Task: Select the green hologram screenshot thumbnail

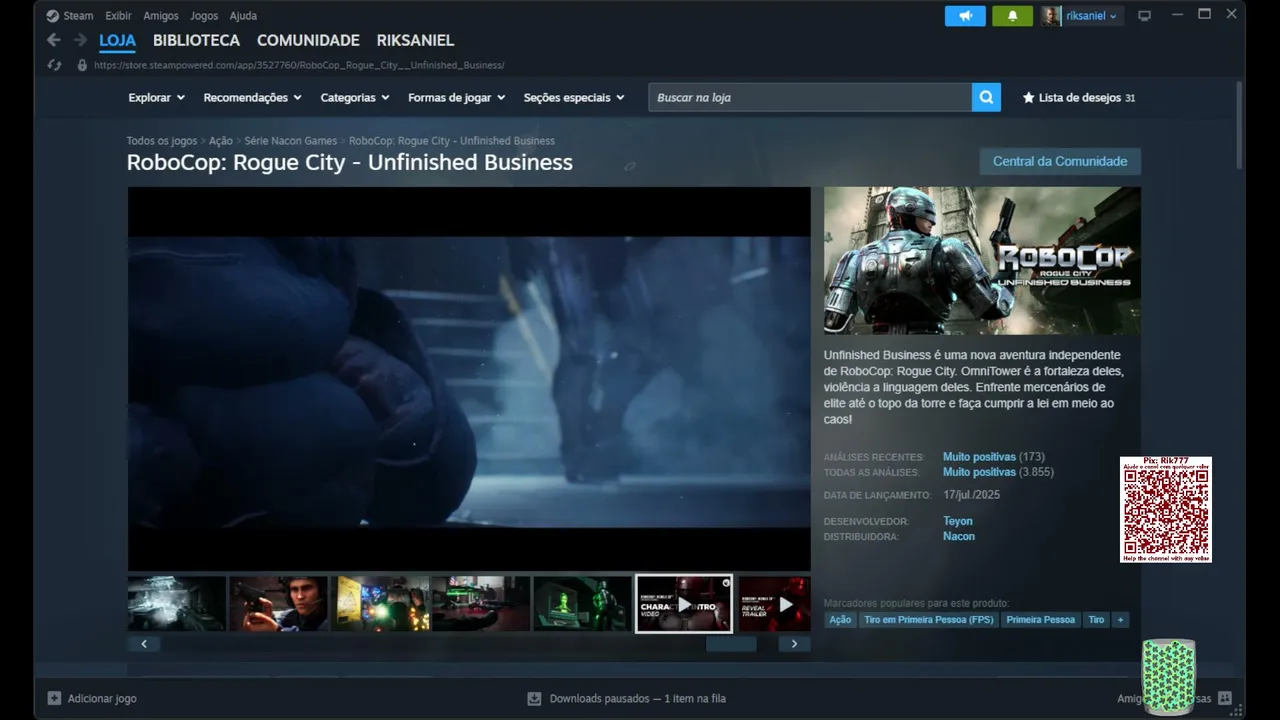Action: pyautogui.click(x=582, y=604)
